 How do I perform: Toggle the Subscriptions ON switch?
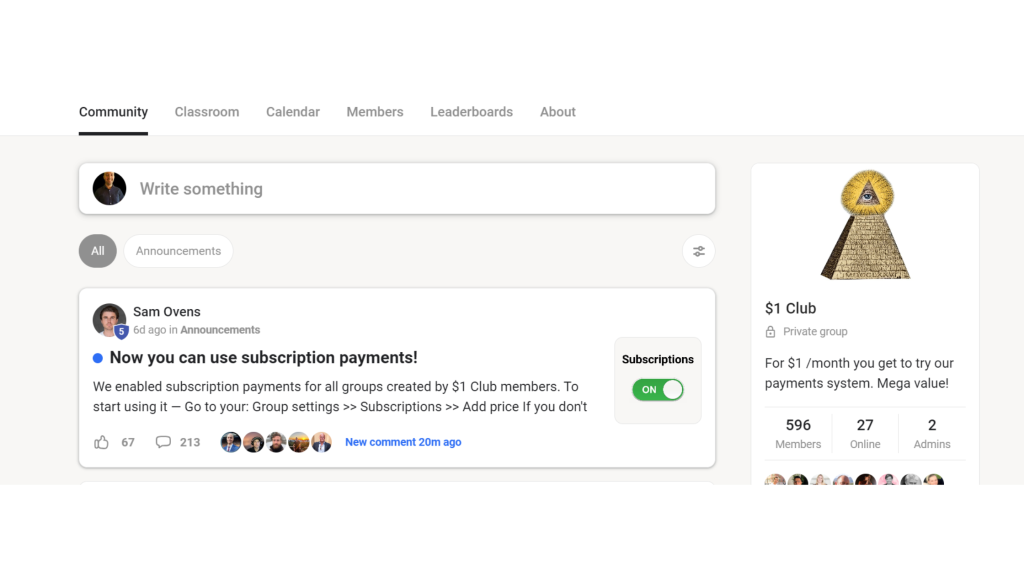[657, 390]
